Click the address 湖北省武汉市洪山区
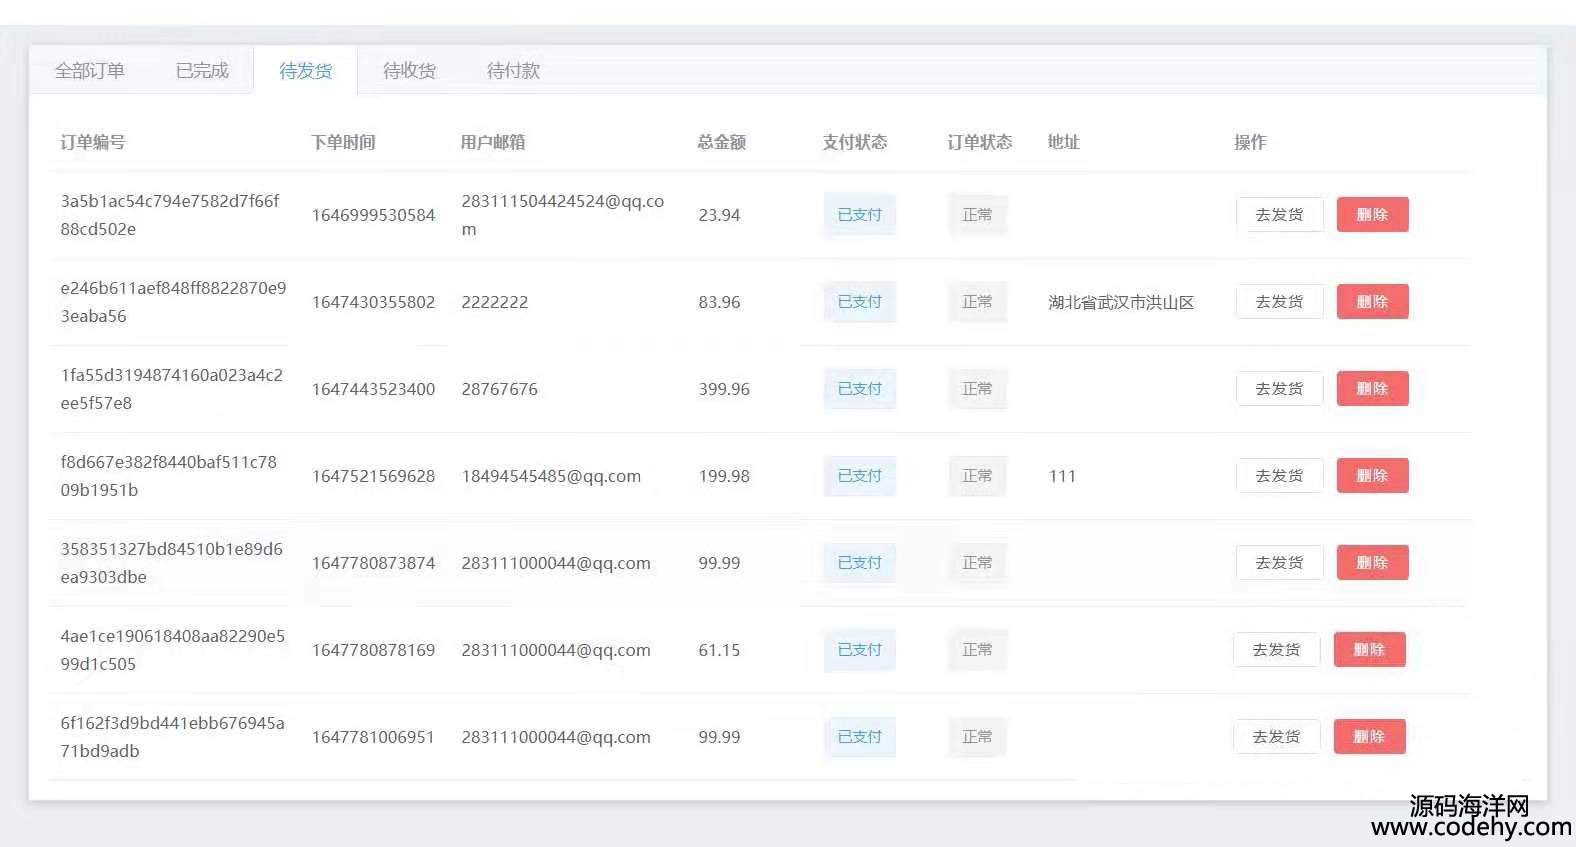 point(1121,302)
